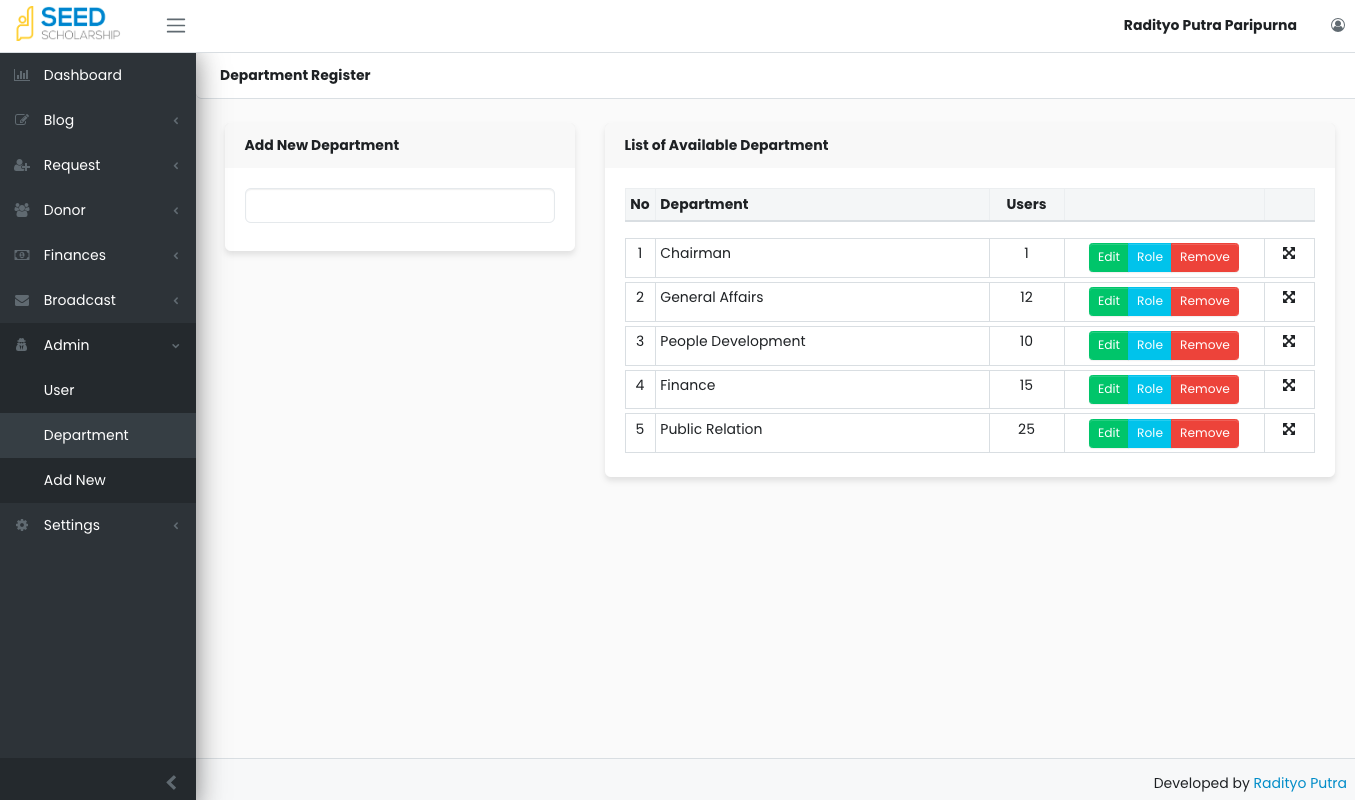Select the General Affairs name cell
The image size is (1355, 800).
(x=822, y=301)
